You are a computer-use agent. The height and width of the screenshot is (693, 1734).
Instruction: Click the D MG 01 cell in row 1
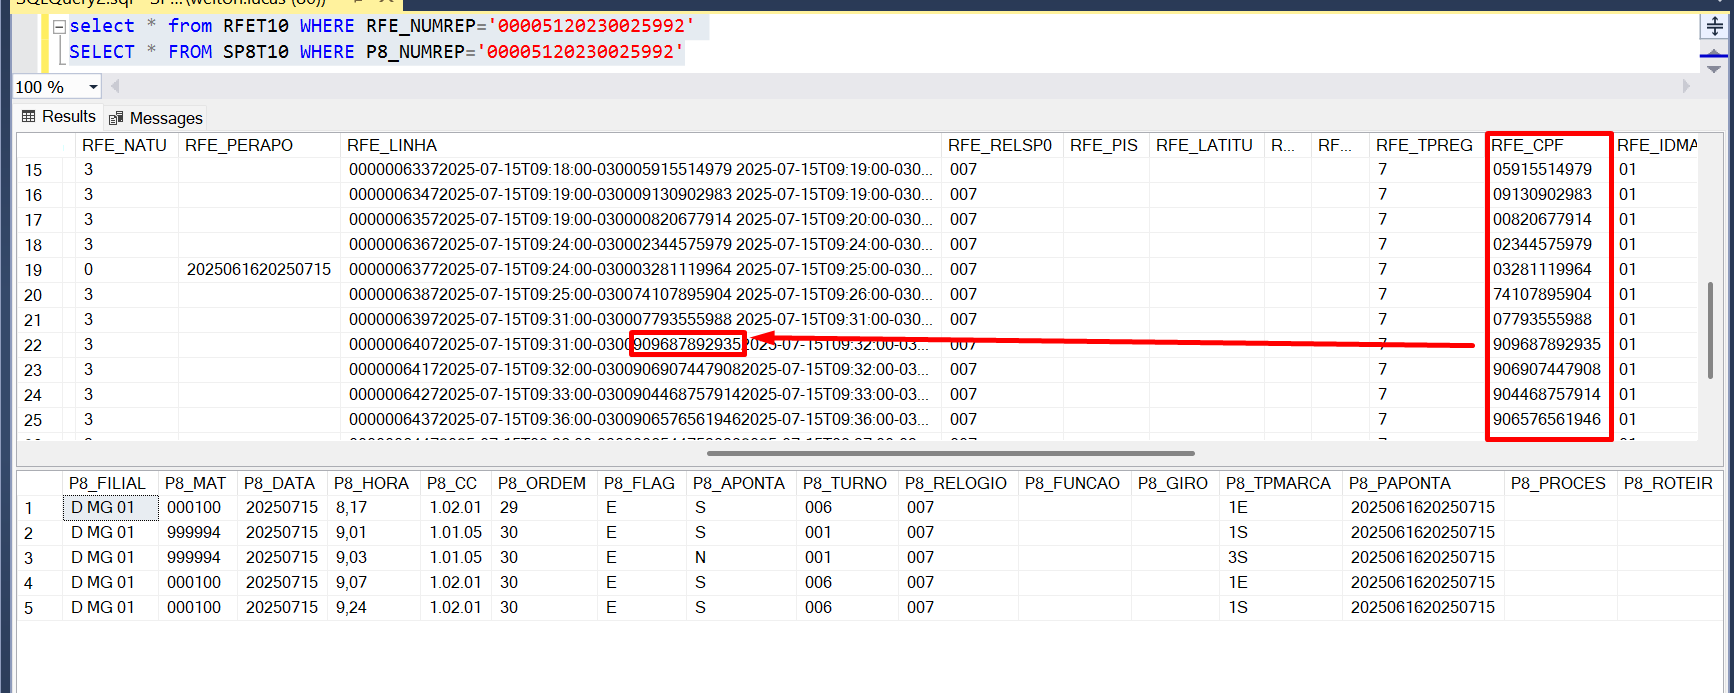[x=110, y=508]
